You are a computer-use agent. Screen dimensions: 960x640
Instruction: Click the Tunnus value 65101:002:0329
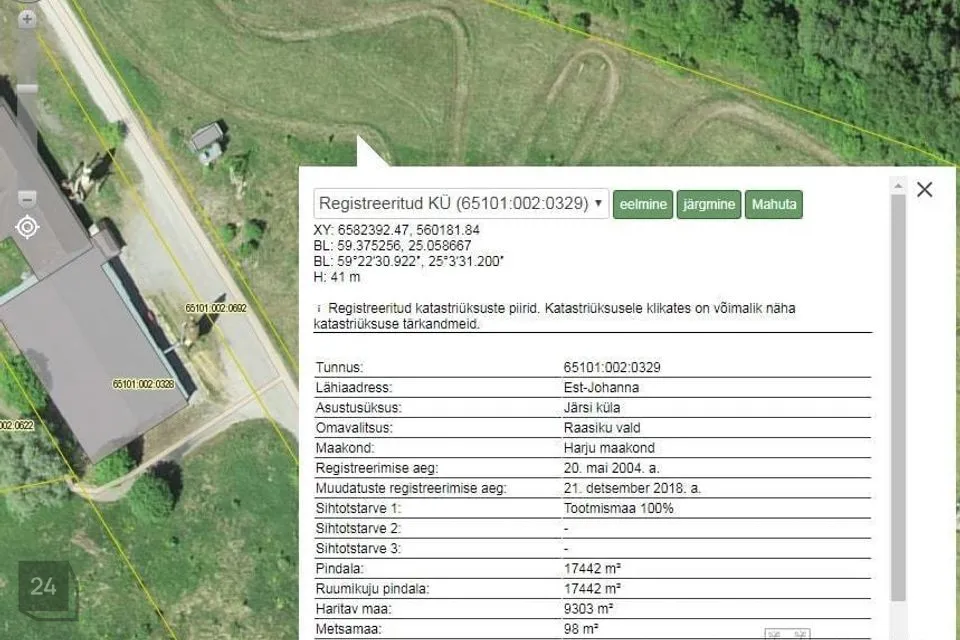pos(612,367)
